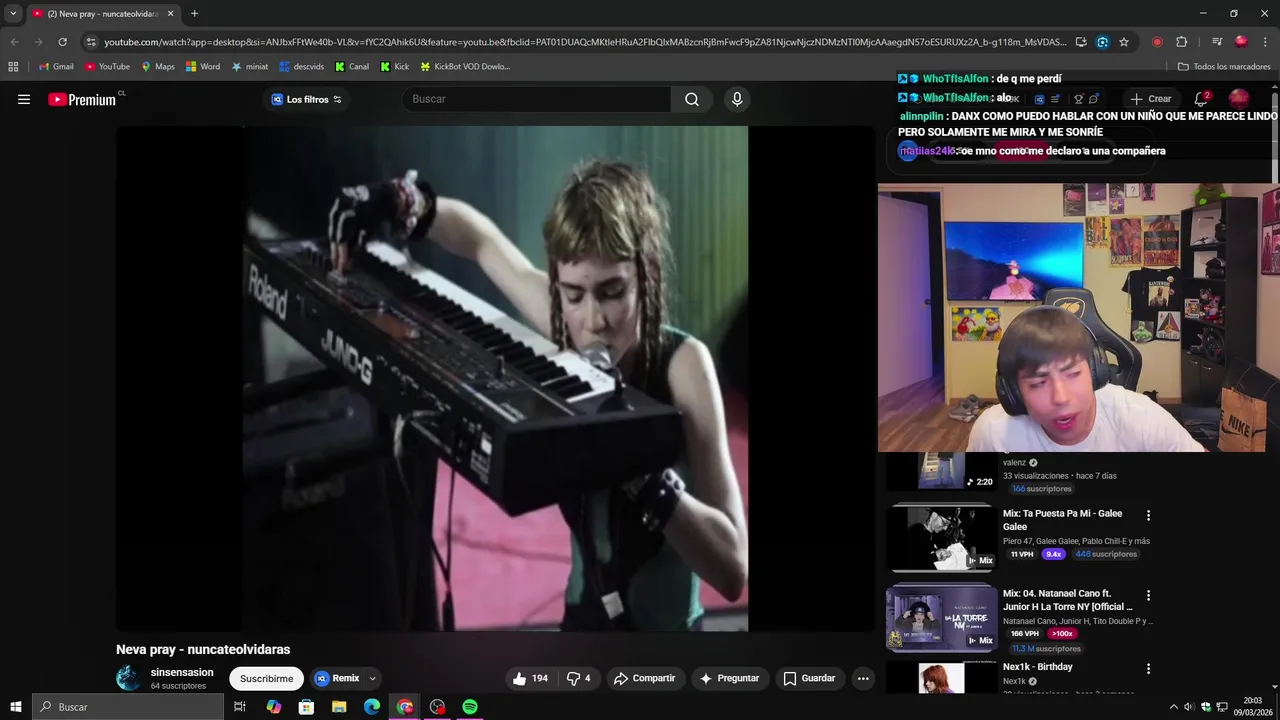This screenshot has height=720, width=1280.
Task: Expand the Remix dropdown chevron
Action: [372, 678]
